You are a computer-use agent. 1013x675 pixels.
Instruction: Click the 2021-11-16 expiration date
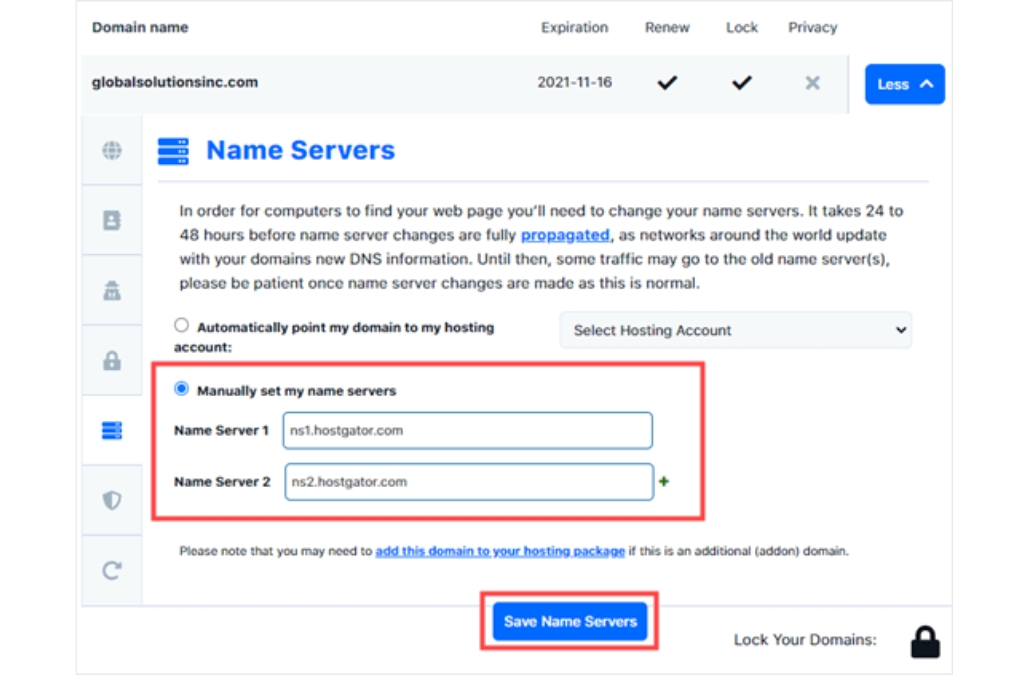click(x=574, y=83)
